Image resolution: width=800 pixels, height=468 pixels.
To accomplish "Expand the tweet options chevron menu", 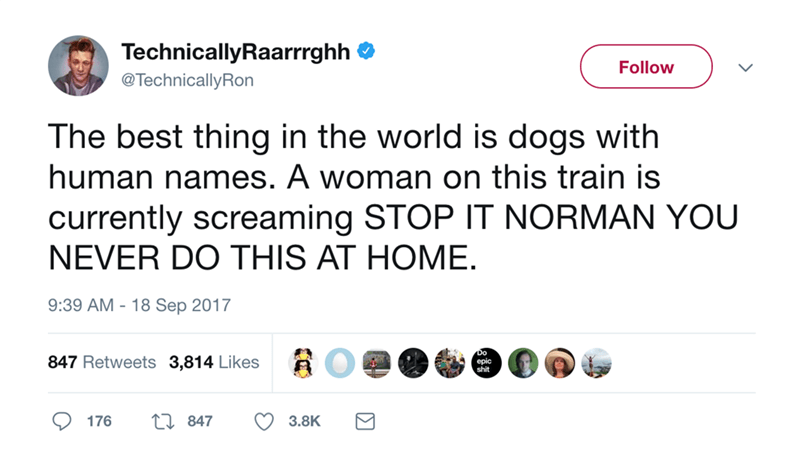I will click(x=741, y=67).
